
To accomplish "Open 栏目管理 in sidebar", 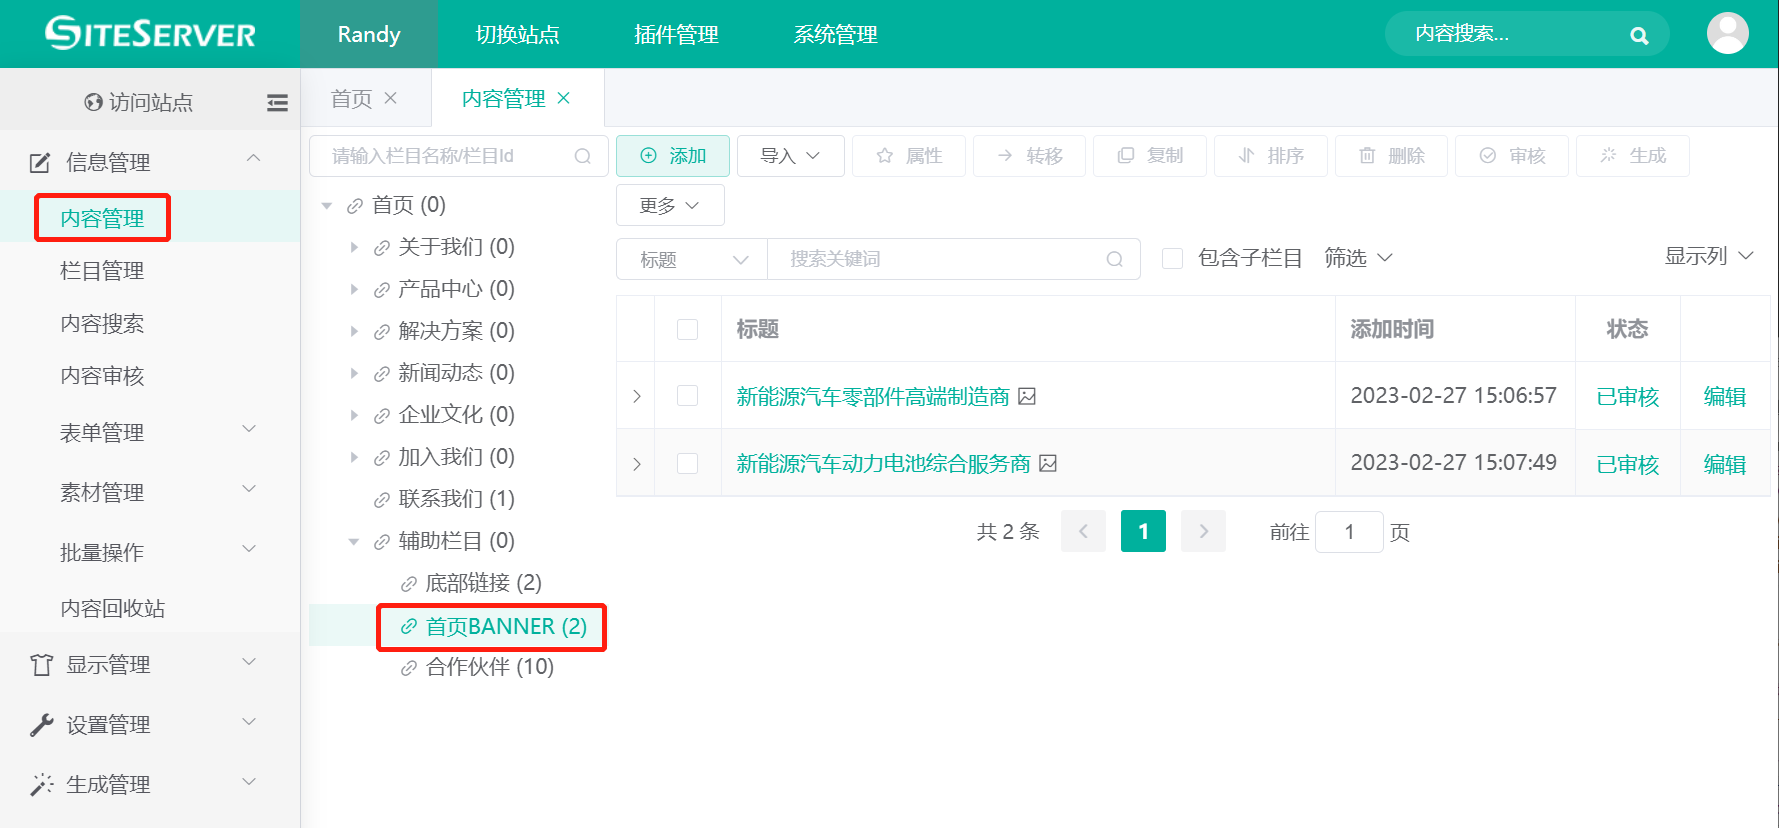I will [102, 271].
